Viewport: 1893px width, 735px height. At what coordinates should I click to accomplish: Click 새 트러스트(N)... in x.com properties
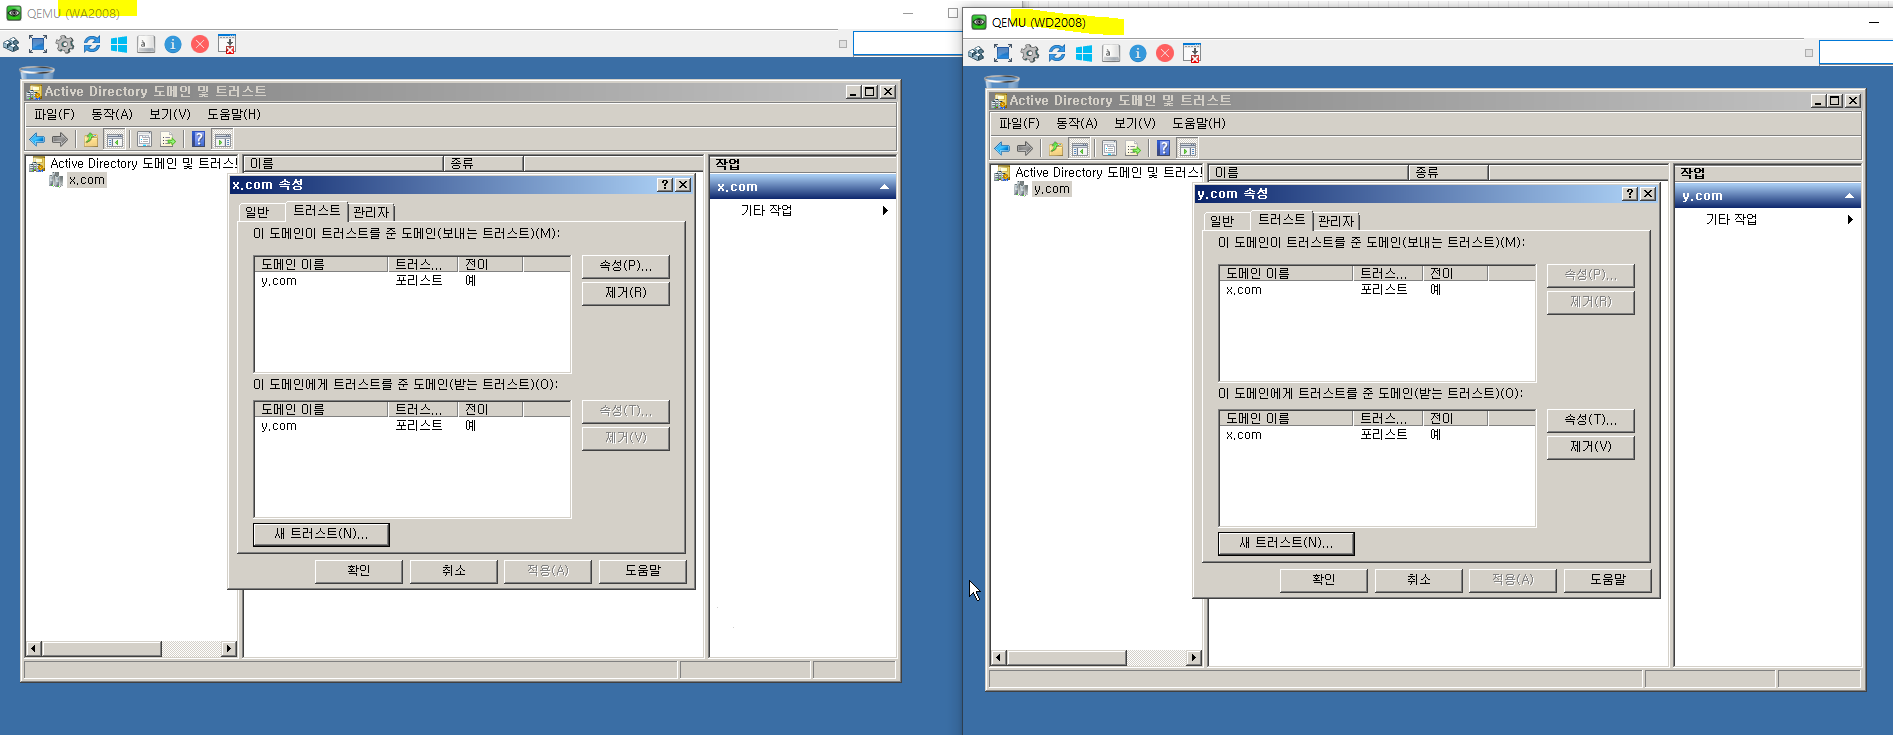coord(321,534)
